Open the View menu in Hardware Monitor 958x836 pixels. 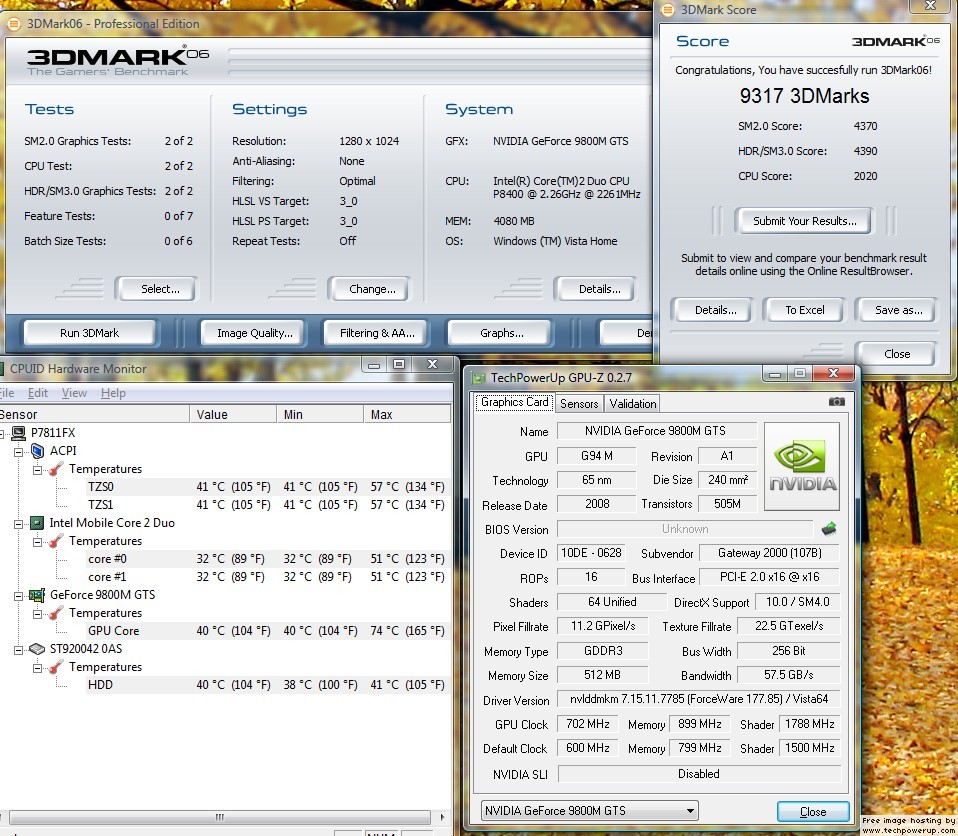[x=74, y=393]
